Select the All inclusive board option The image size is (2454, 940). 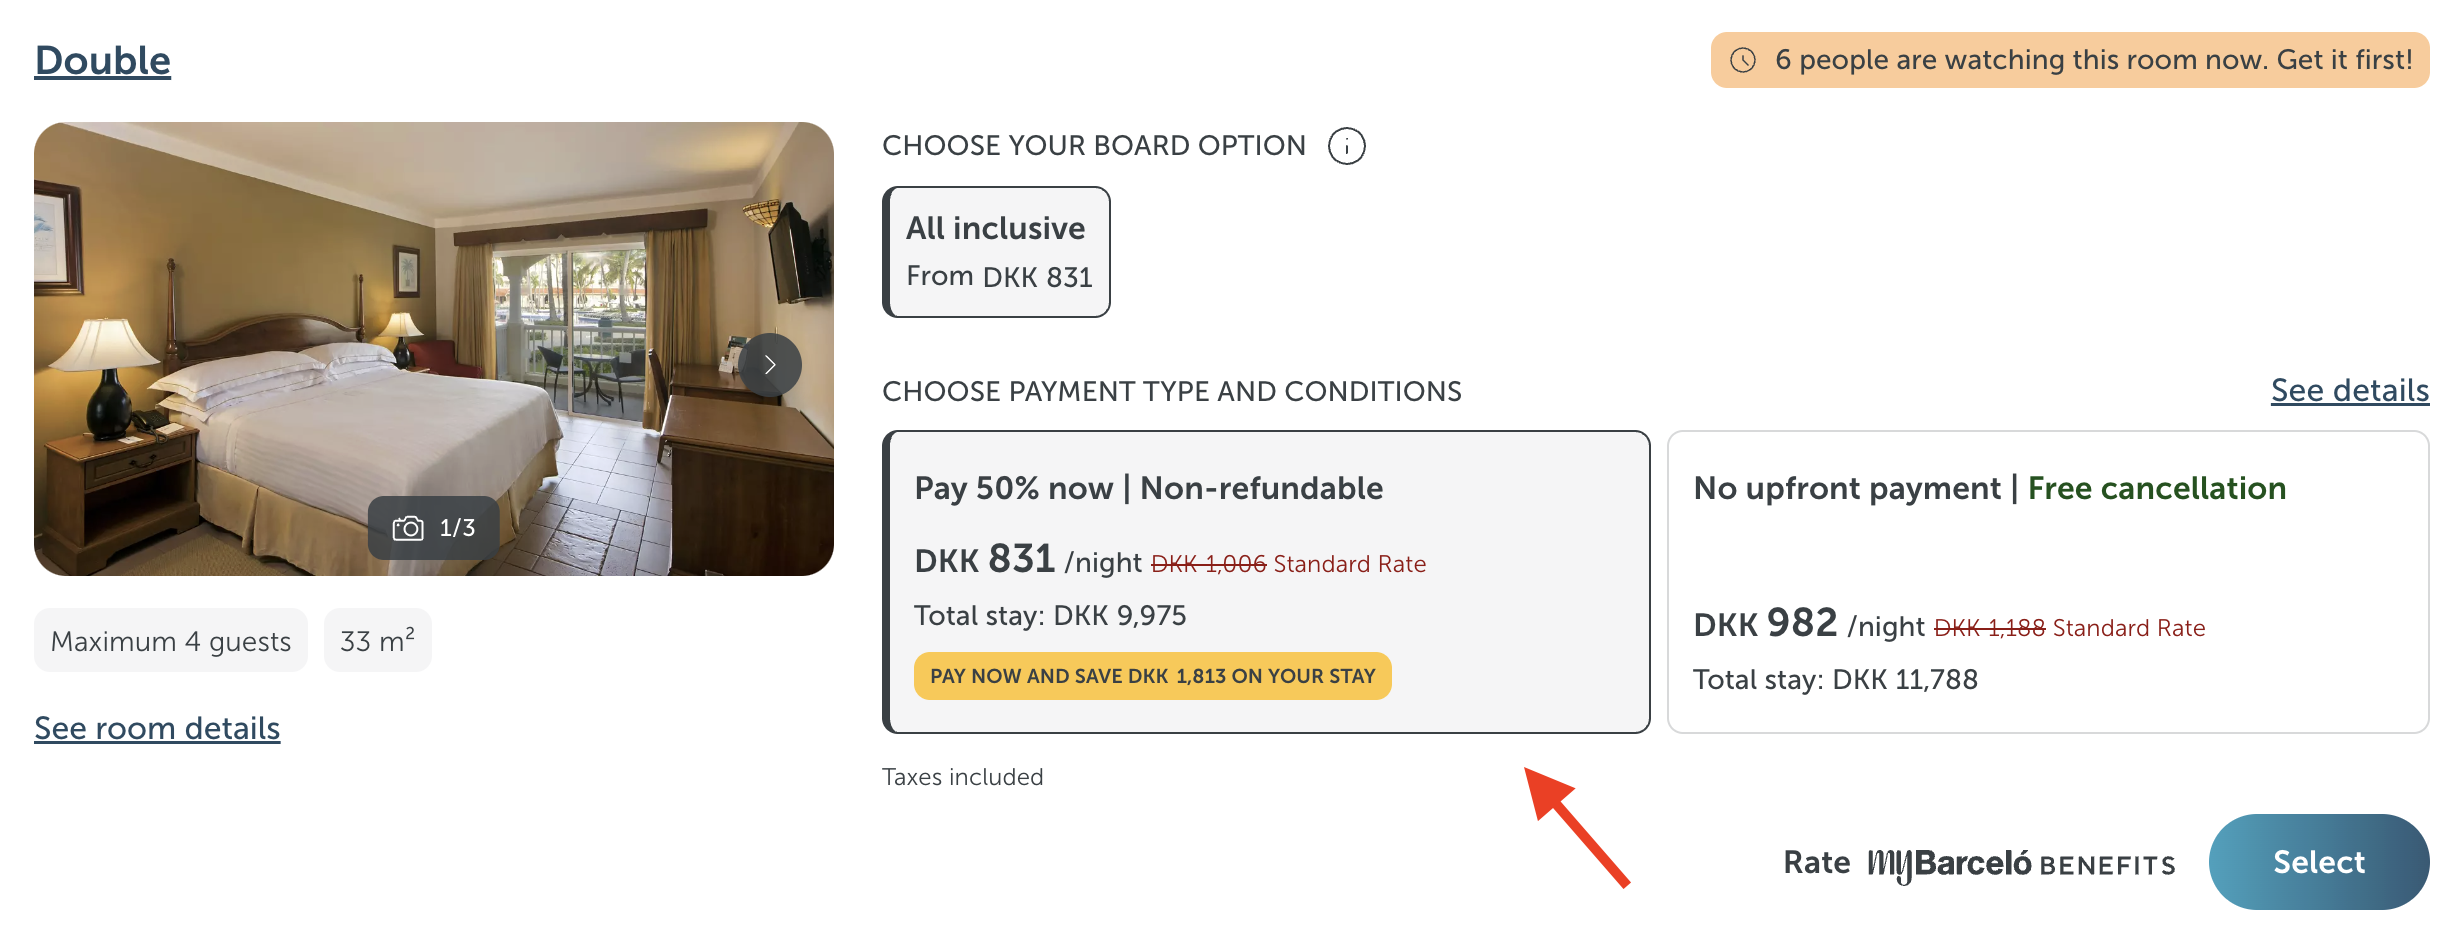click(x=997, y=252)
